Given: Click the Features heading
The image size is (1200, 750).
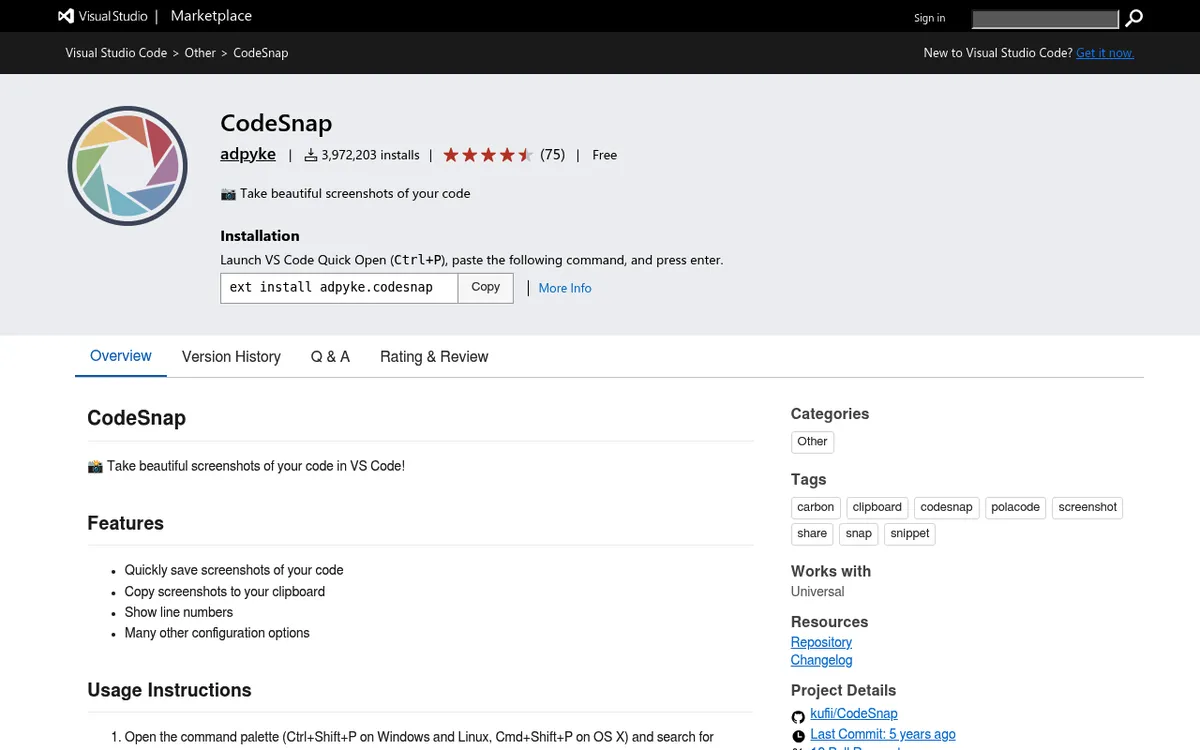Looking at the screenshot, I should pos(125,523).
